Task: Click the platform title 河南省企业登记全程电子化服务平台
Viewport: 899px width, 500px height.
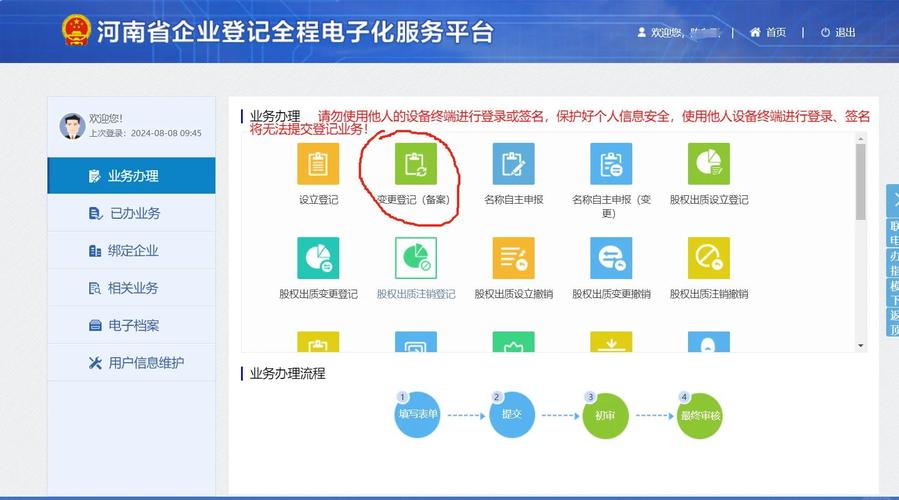Action: pyautogui.click(x=295, y=32)
